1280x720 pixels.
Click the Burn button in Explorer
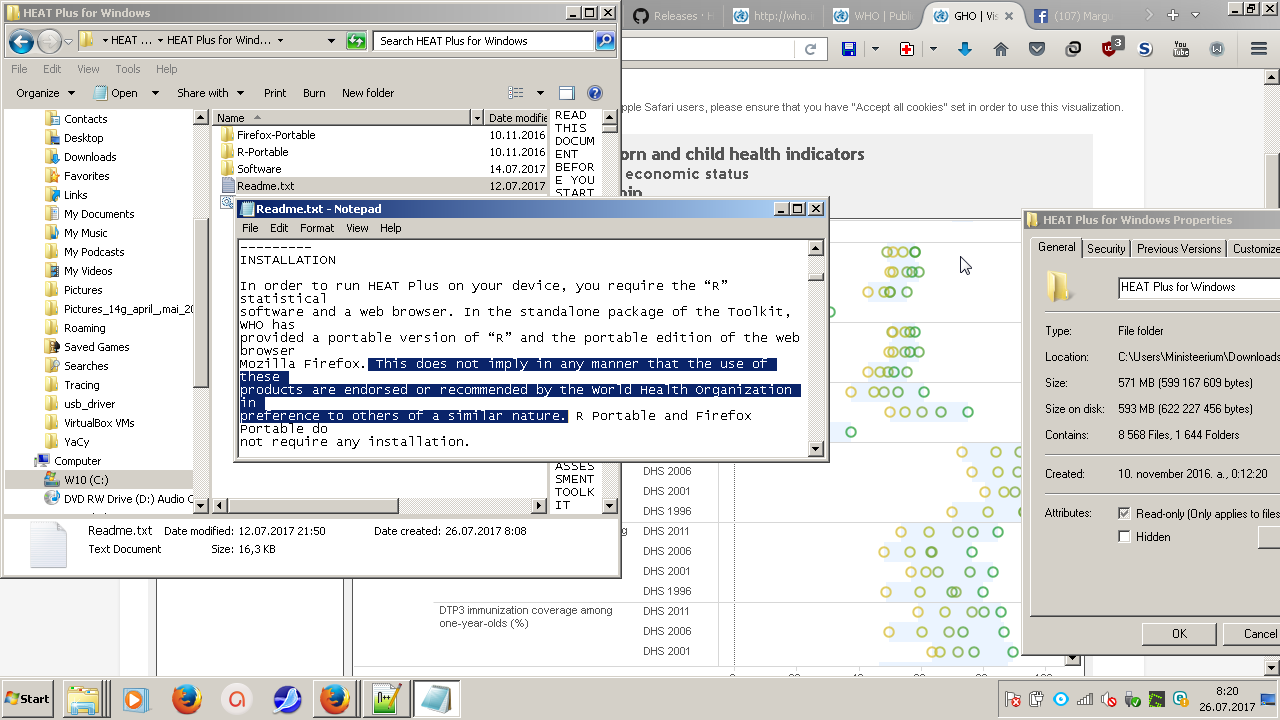314,93
